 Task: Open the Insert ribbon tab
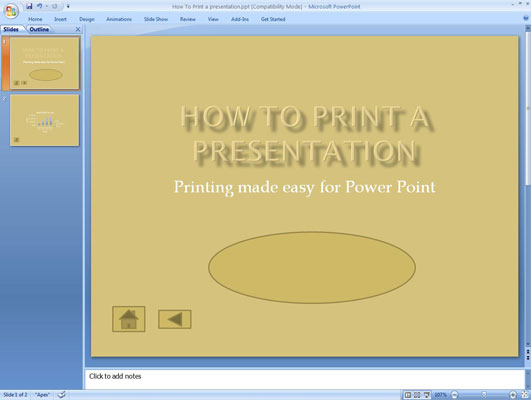coord(60,19)
